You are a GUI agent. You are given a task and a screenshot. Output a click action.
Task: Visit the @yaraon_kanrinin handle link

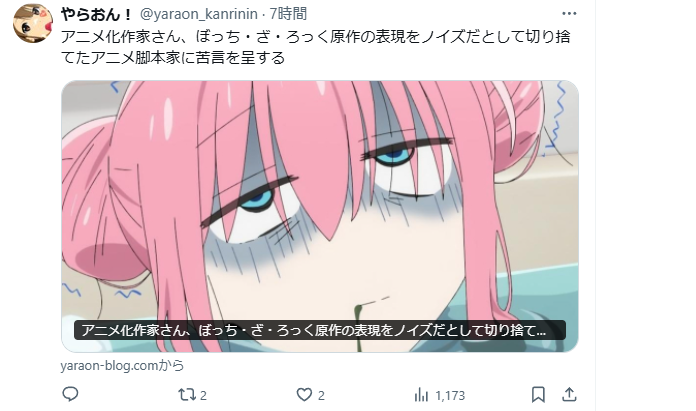pos(198,14)
